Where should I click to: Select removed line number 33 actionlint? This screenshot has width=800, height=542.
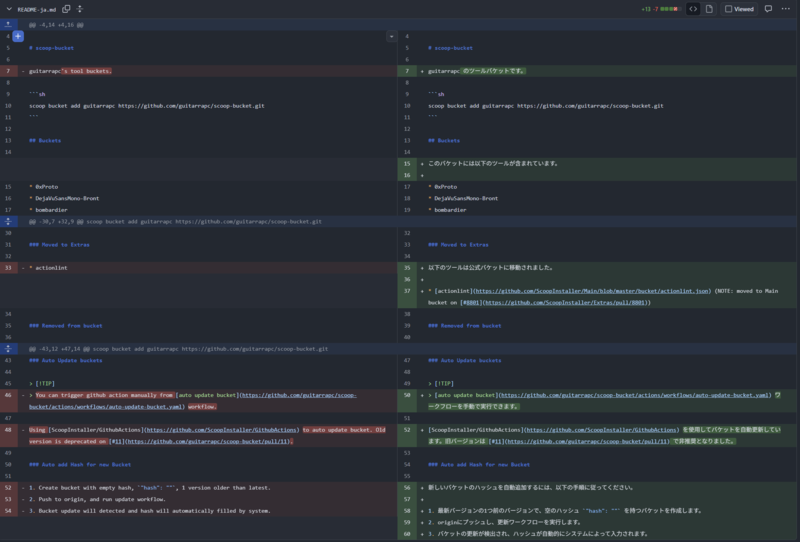(8, 268)
